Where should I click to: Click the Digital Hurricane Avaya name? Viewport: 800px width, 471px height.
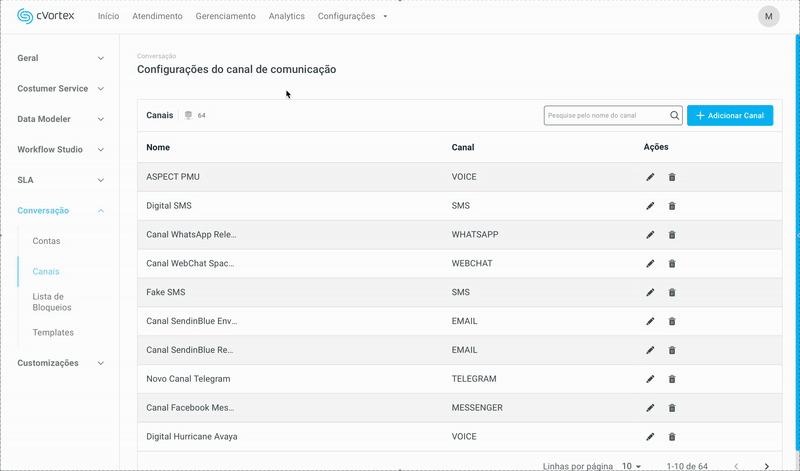192,437
